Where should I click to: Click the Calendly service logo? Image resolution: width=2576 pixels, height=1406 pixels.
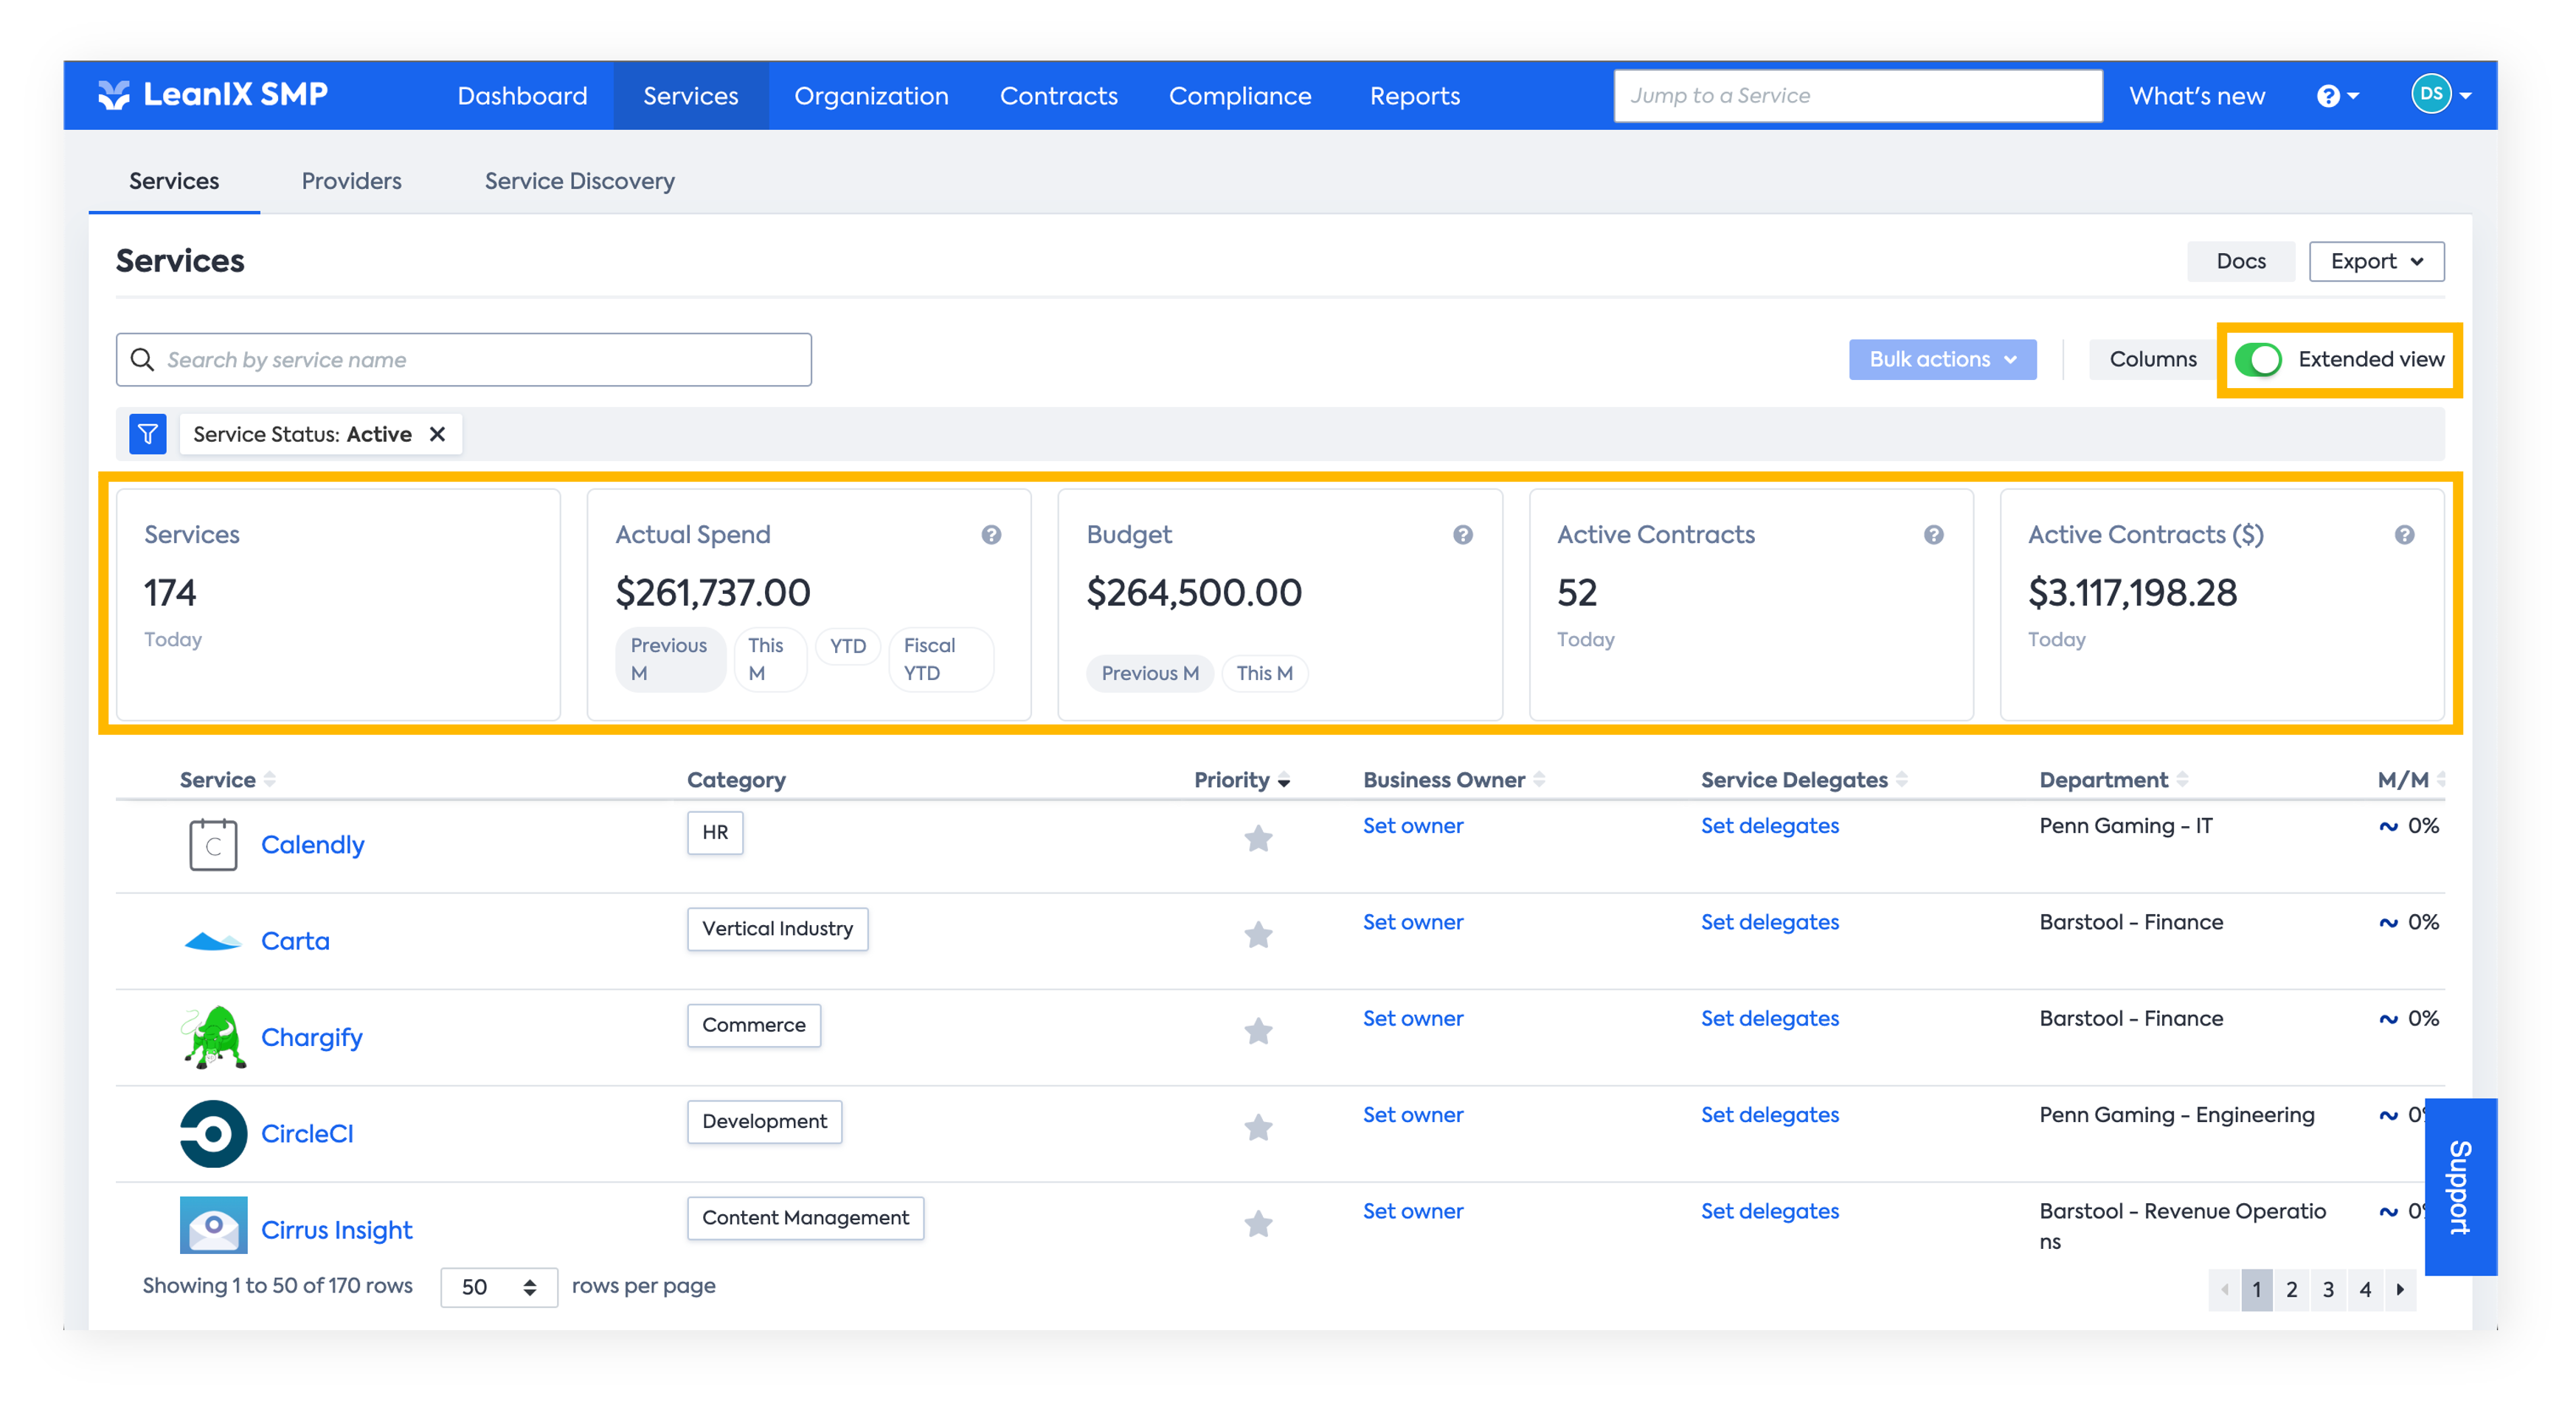click(213, 845)
